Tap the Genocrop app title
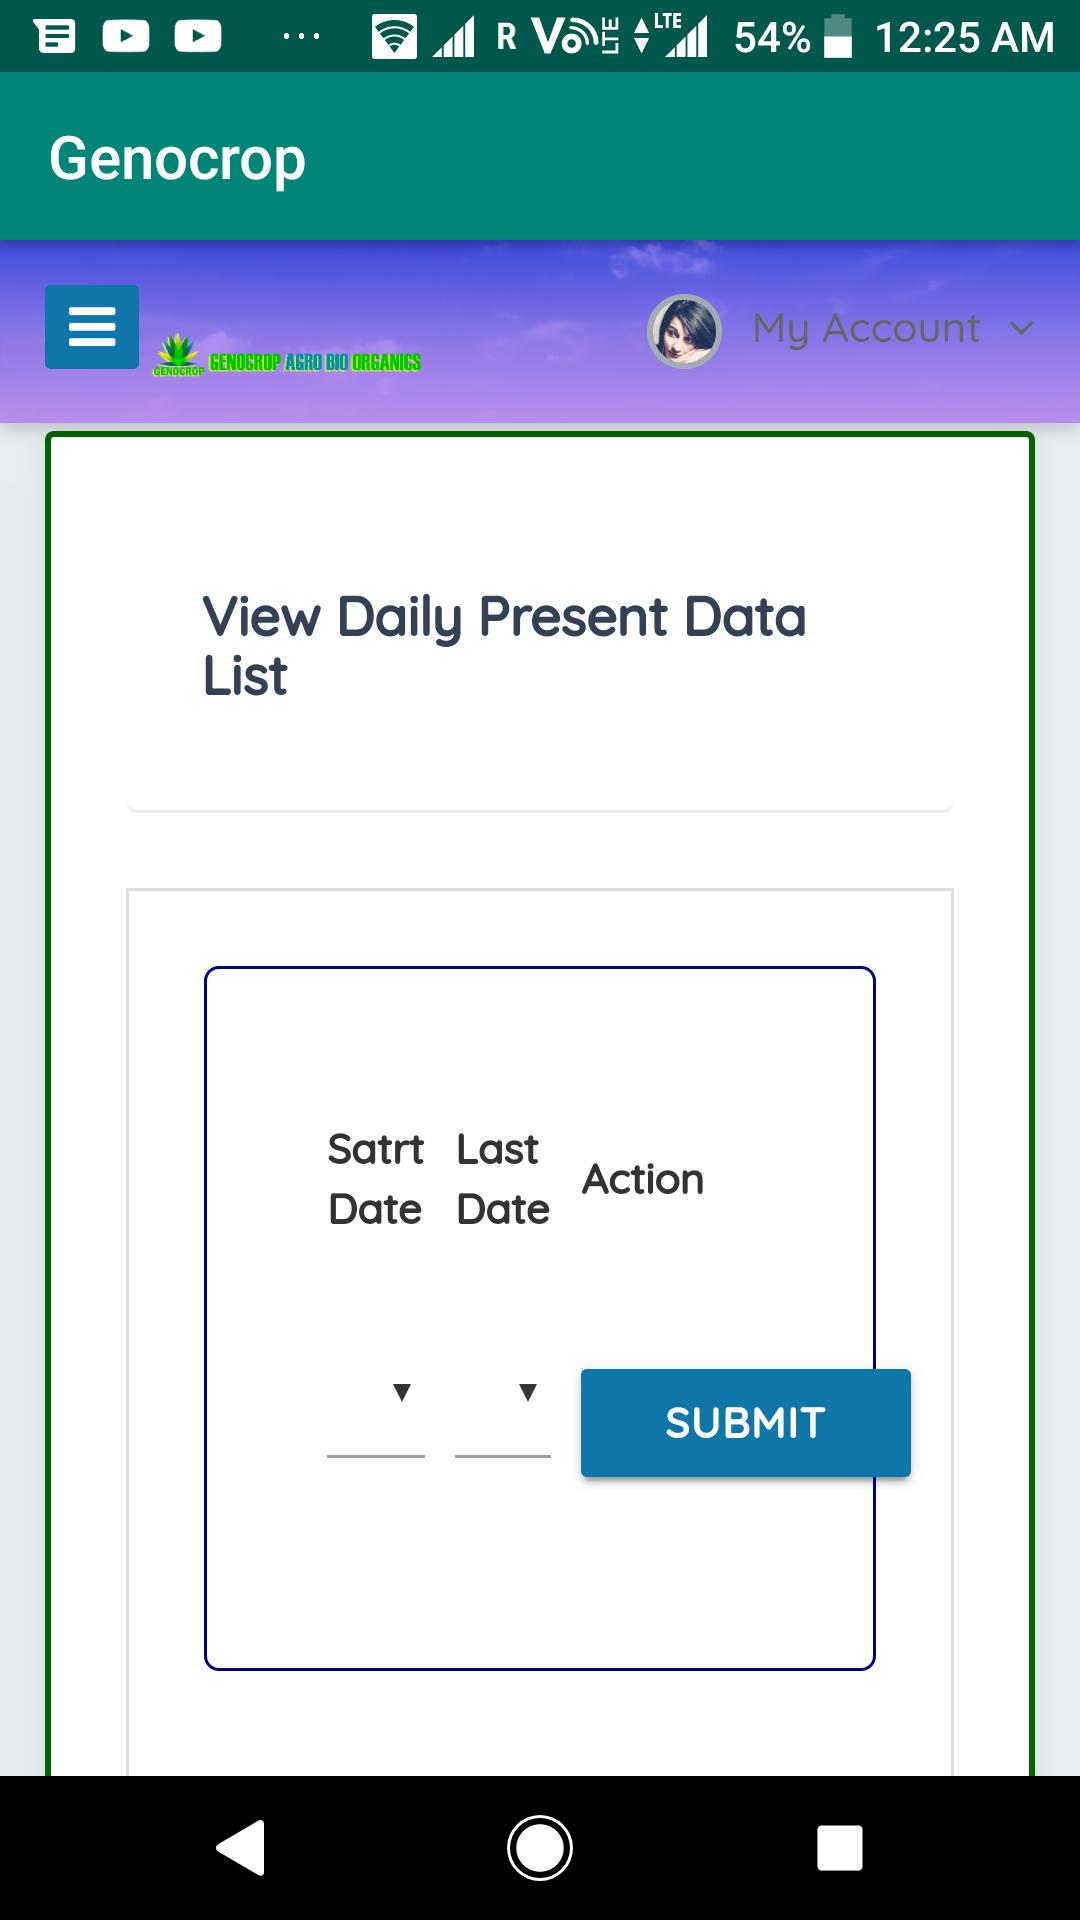 click(x=177, y=158)
